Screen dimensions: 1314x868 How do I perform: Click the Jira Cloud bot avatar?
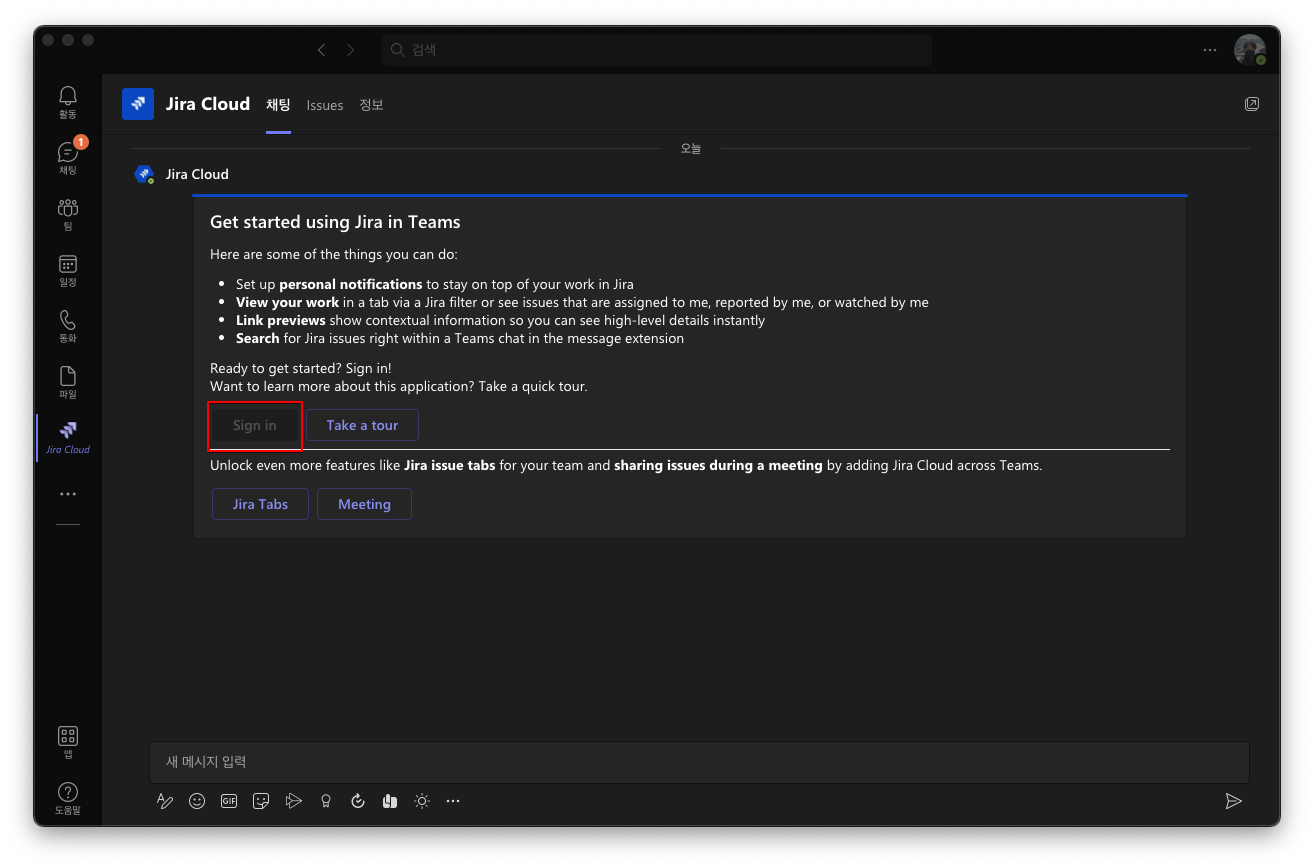(x=144, y=174)
